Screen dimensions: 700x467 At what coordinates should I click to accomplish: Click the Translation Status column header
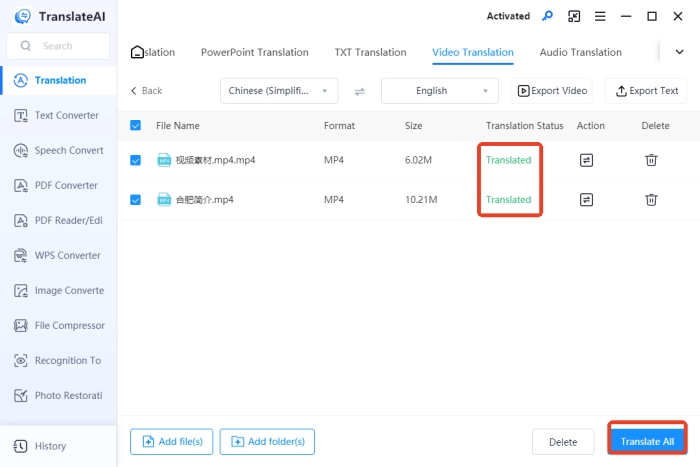[525, 125]
